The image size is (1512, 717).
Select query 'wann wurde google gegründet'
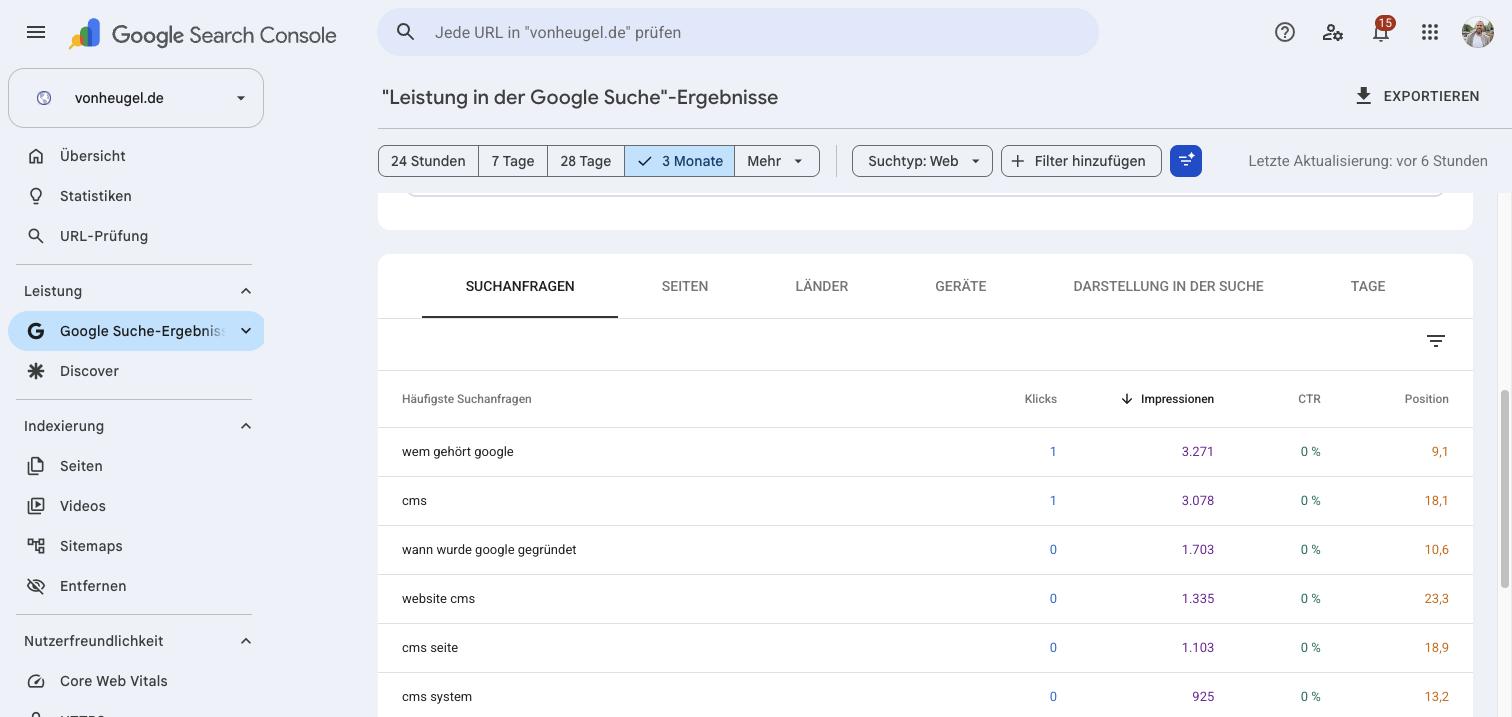(489, 550)
